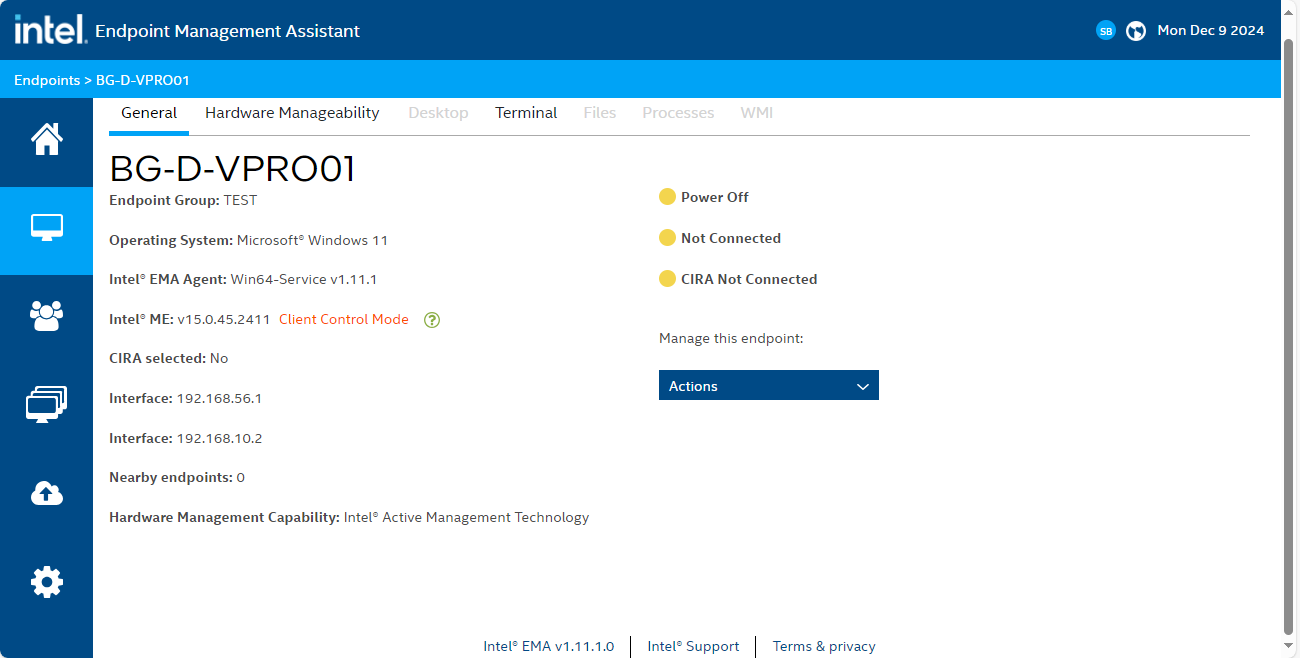The height and width of the screenshot is (658, 1300).
Task: Click the BG-D-VPRO01 endpoint heading
Action: coord(232,168)
